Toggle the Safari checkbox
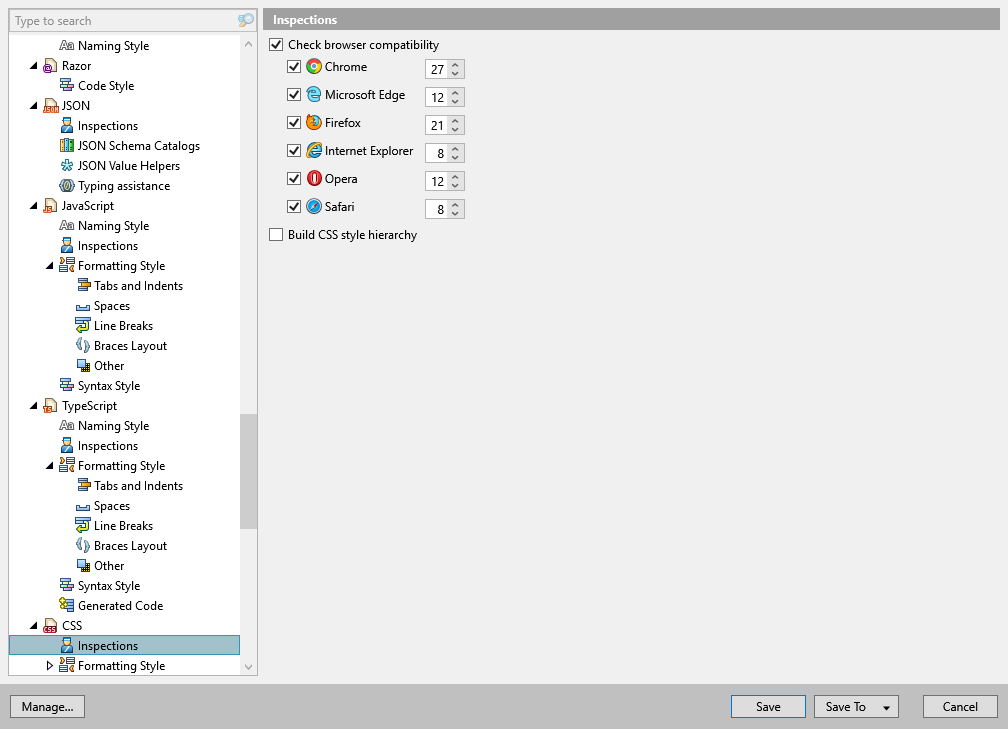 tap(294, 206)
